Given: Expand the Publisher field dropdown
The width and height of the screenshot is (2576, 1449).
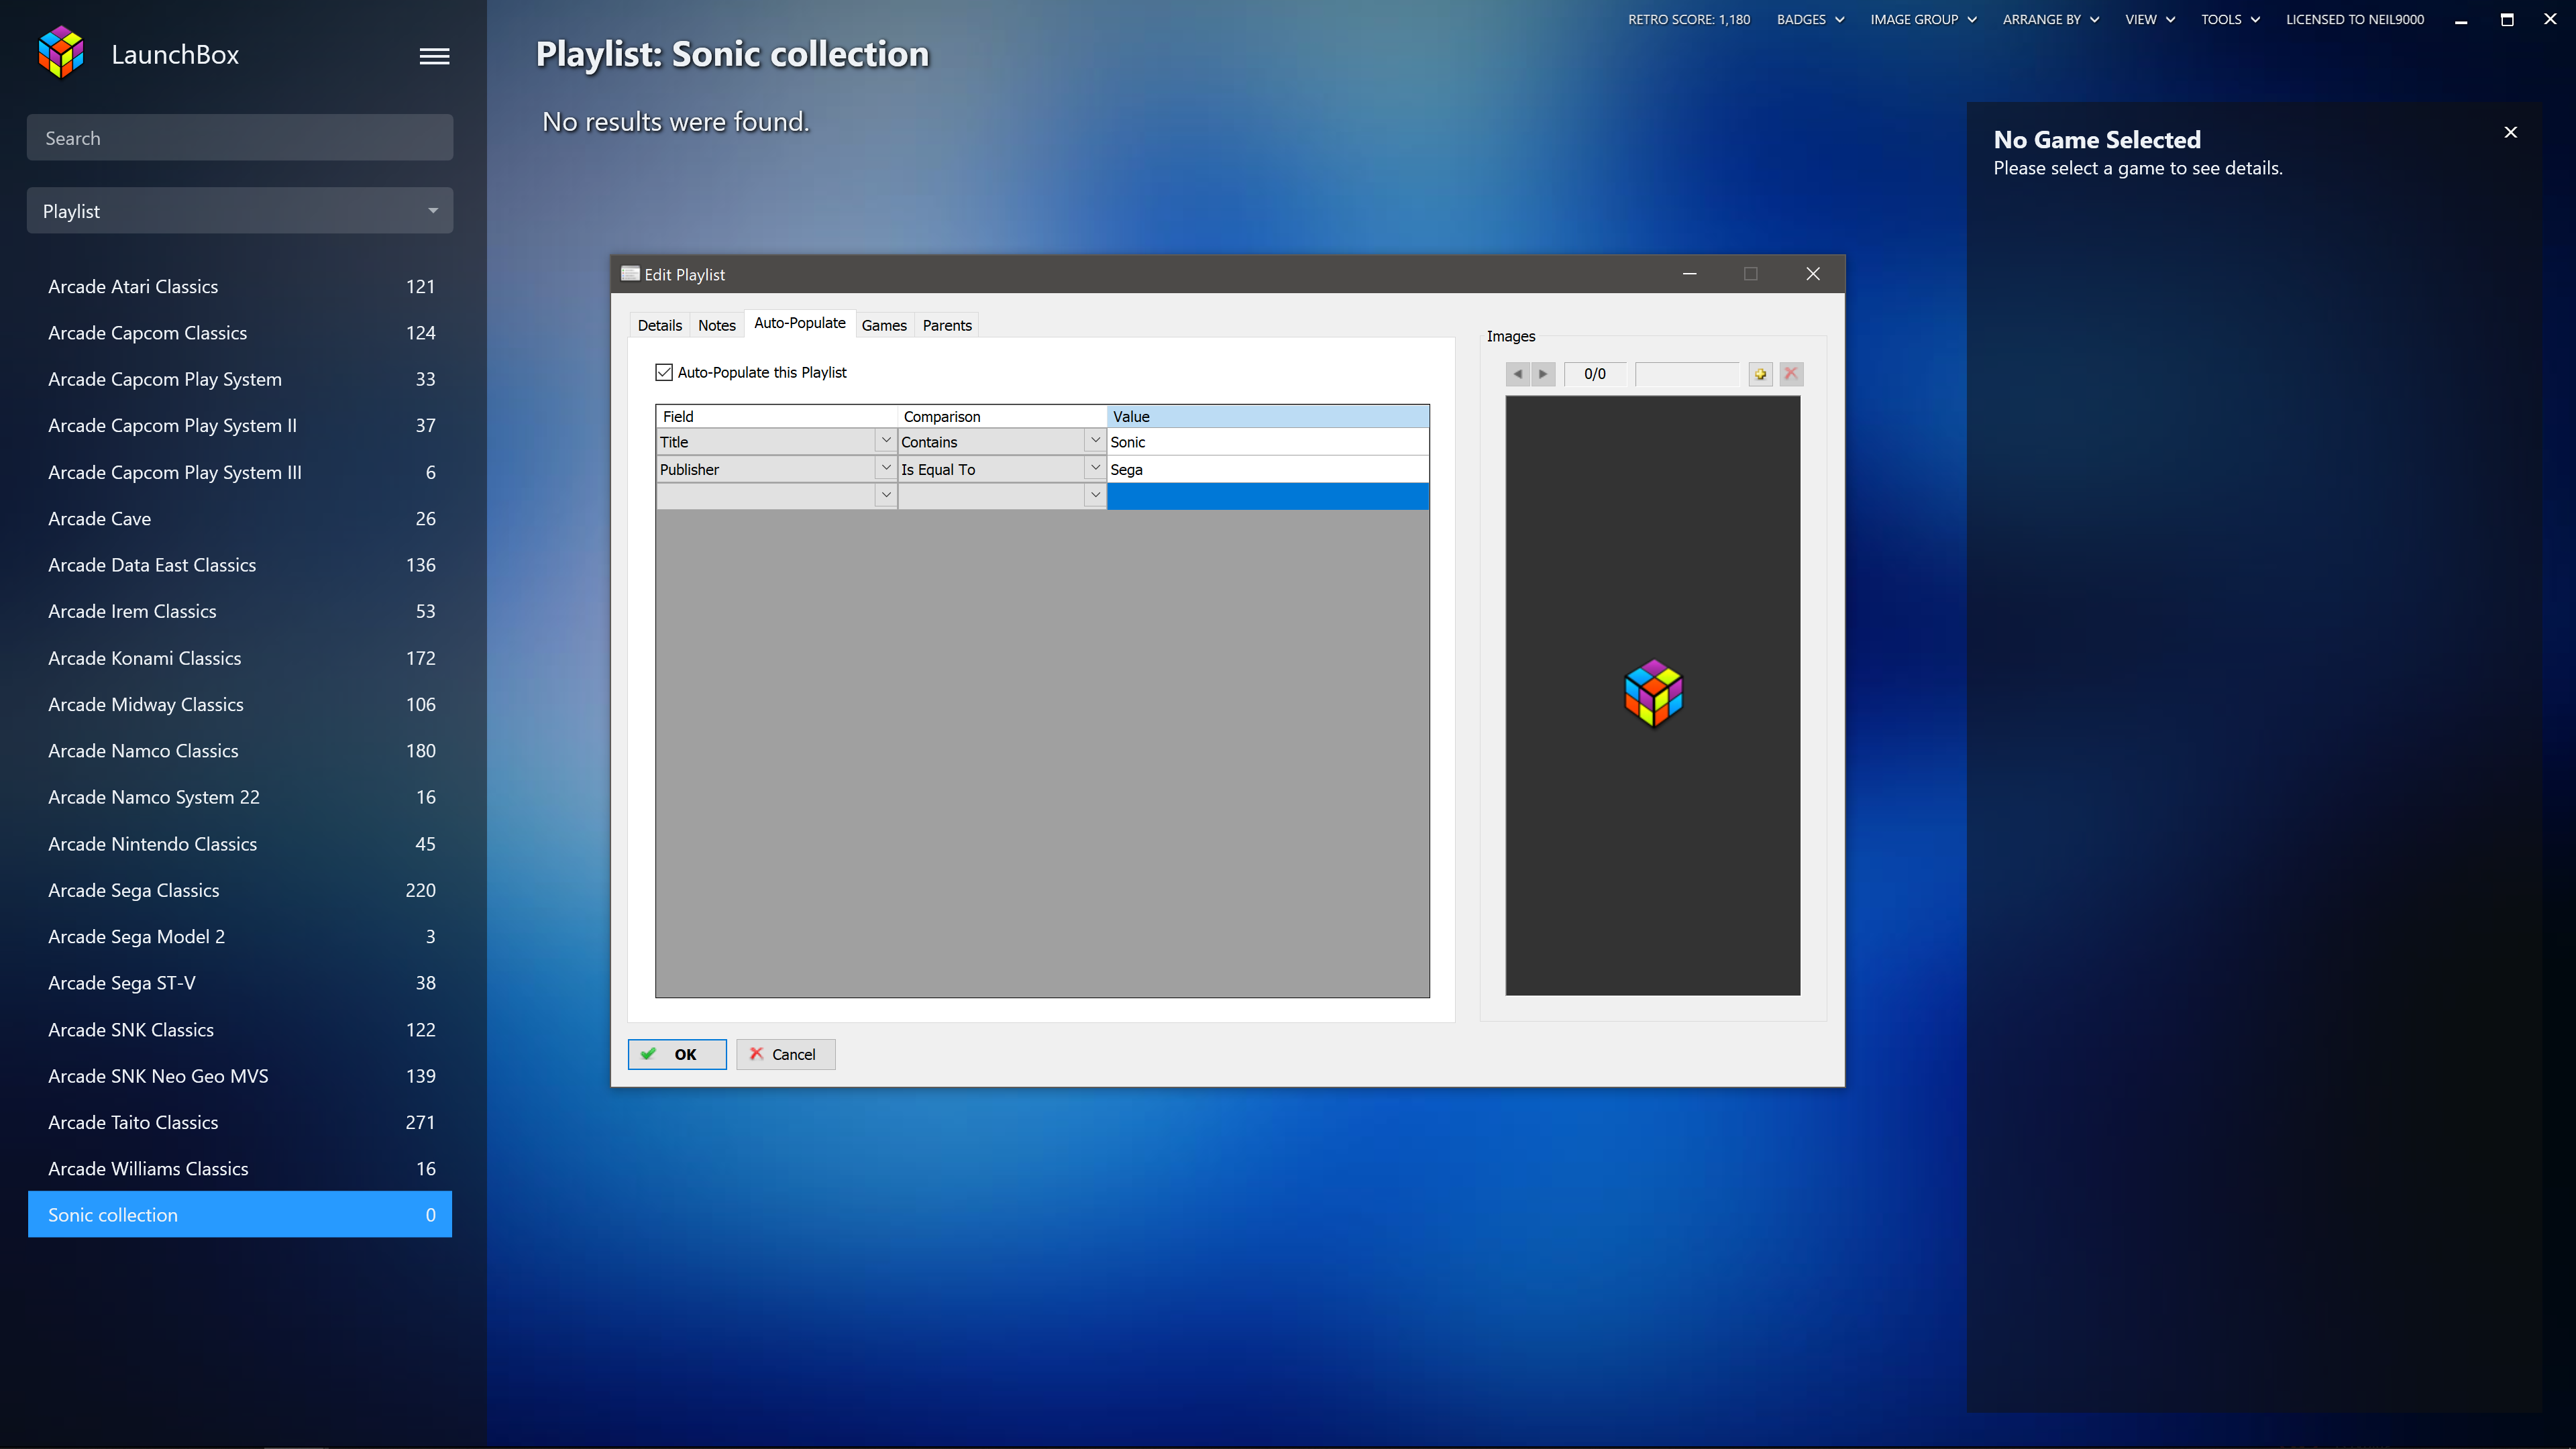Looking at the screenshot, I should (886, 468).
